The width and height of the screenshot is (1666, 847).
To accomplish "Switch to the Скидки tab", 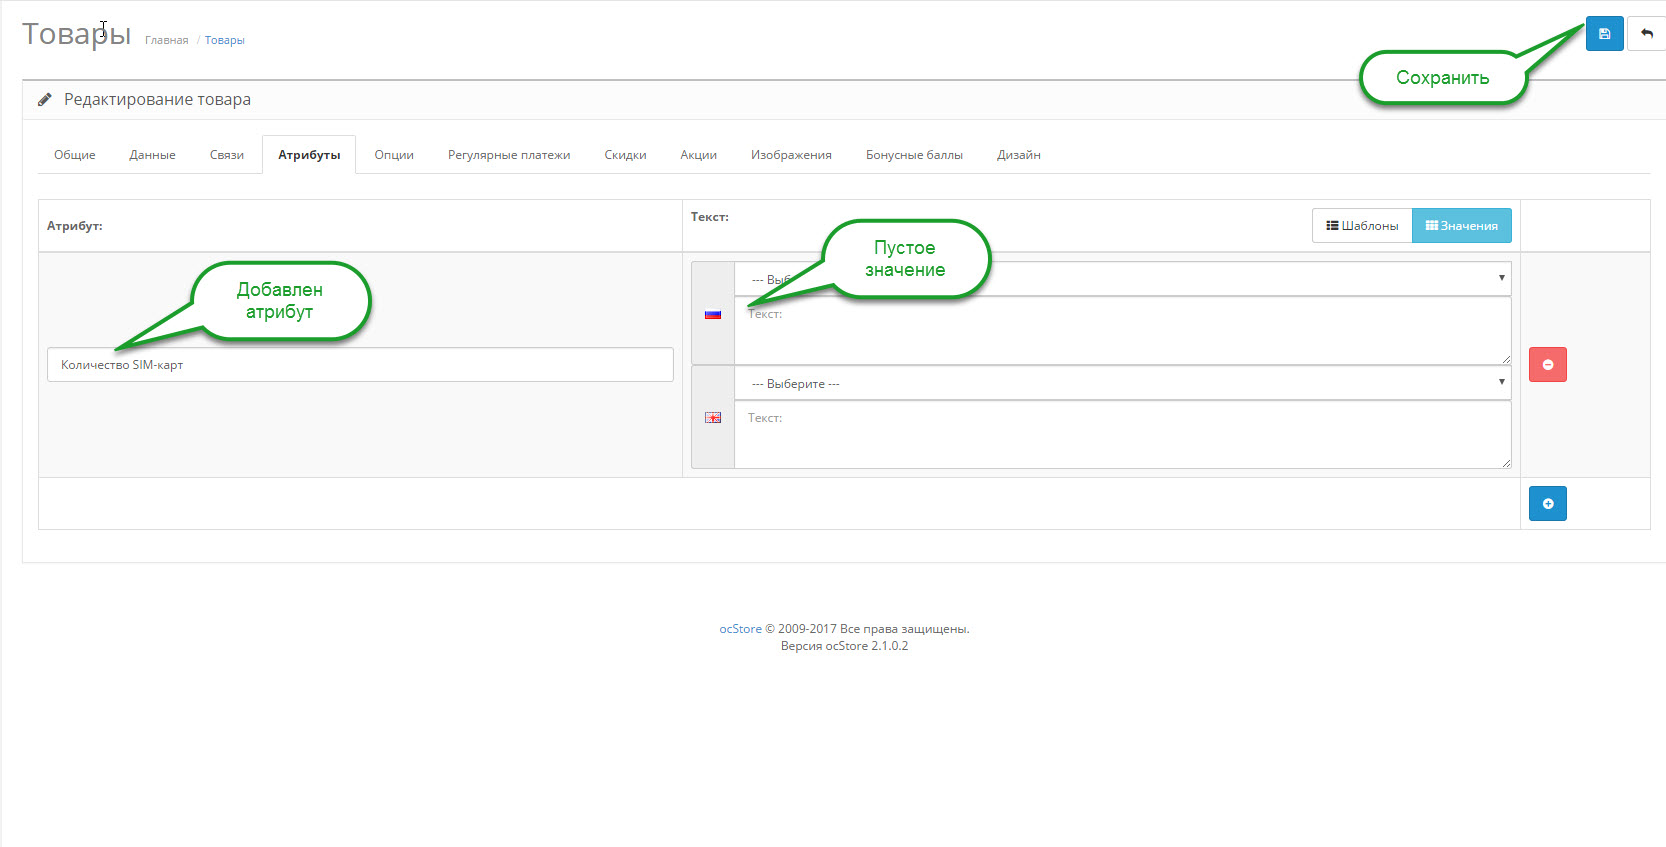I will pyautogui.click(x=625, y=155).
